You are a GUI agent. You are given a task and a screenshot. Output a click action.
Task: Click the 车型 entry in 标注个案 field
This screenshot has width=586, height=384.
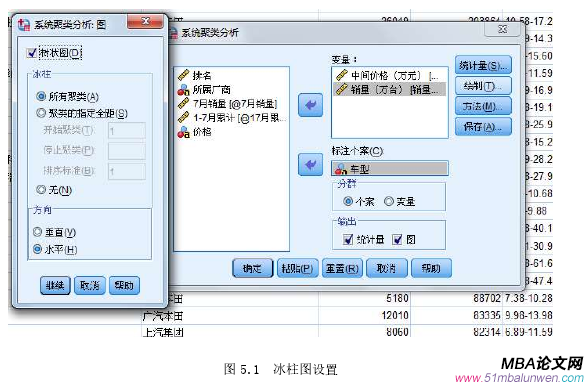(x=389, y=169)
